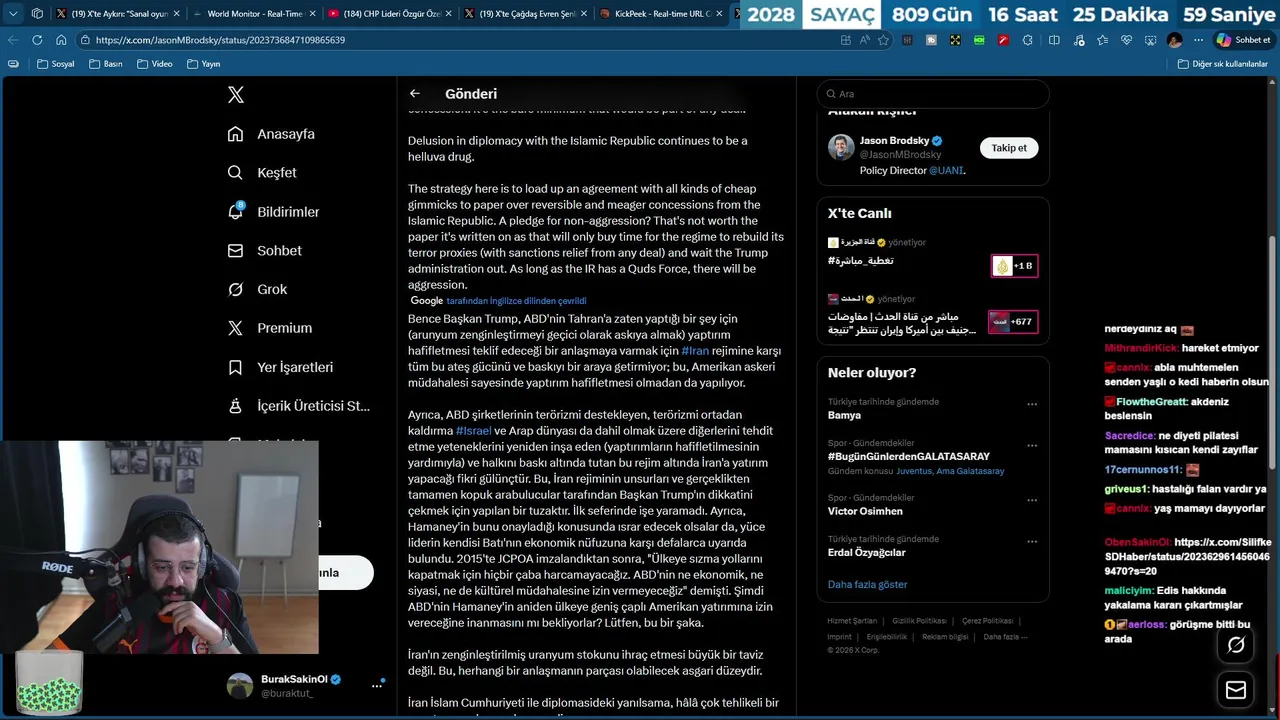The height and width of the screenshot is (720, 1280).
Task: Open BurakSakinOl account menu dots
Action: coord(378,685)
